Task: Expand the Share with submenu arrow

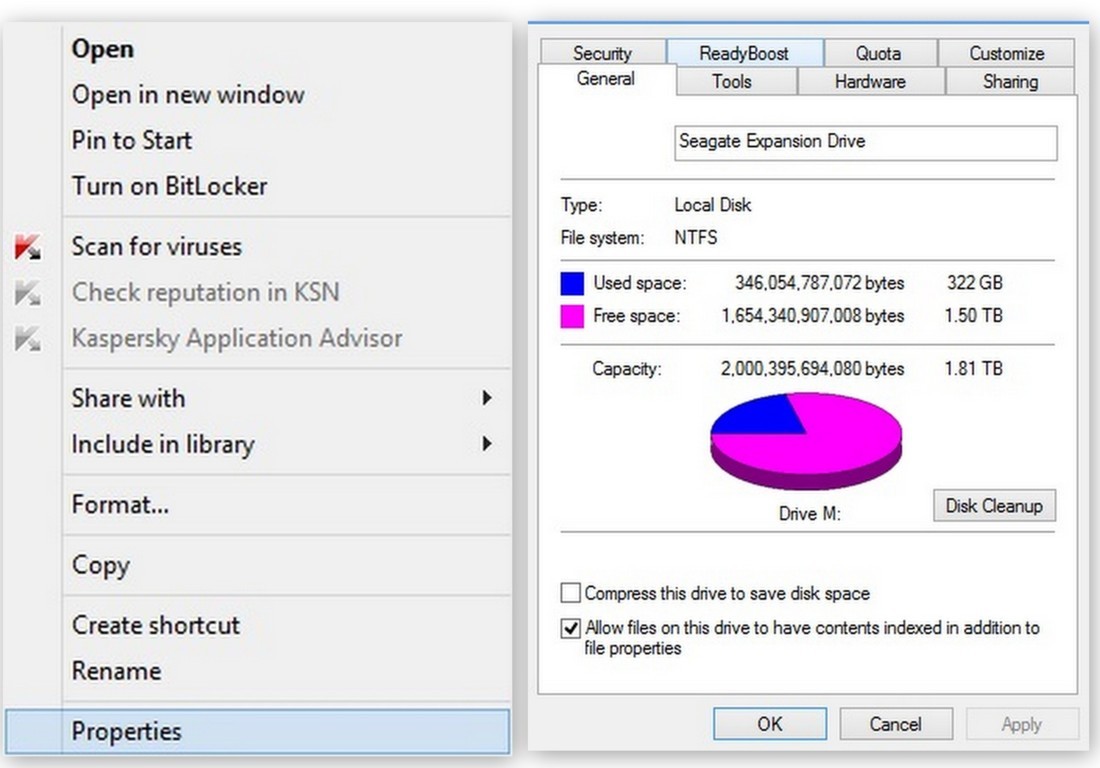Action: tap(487, 398)
